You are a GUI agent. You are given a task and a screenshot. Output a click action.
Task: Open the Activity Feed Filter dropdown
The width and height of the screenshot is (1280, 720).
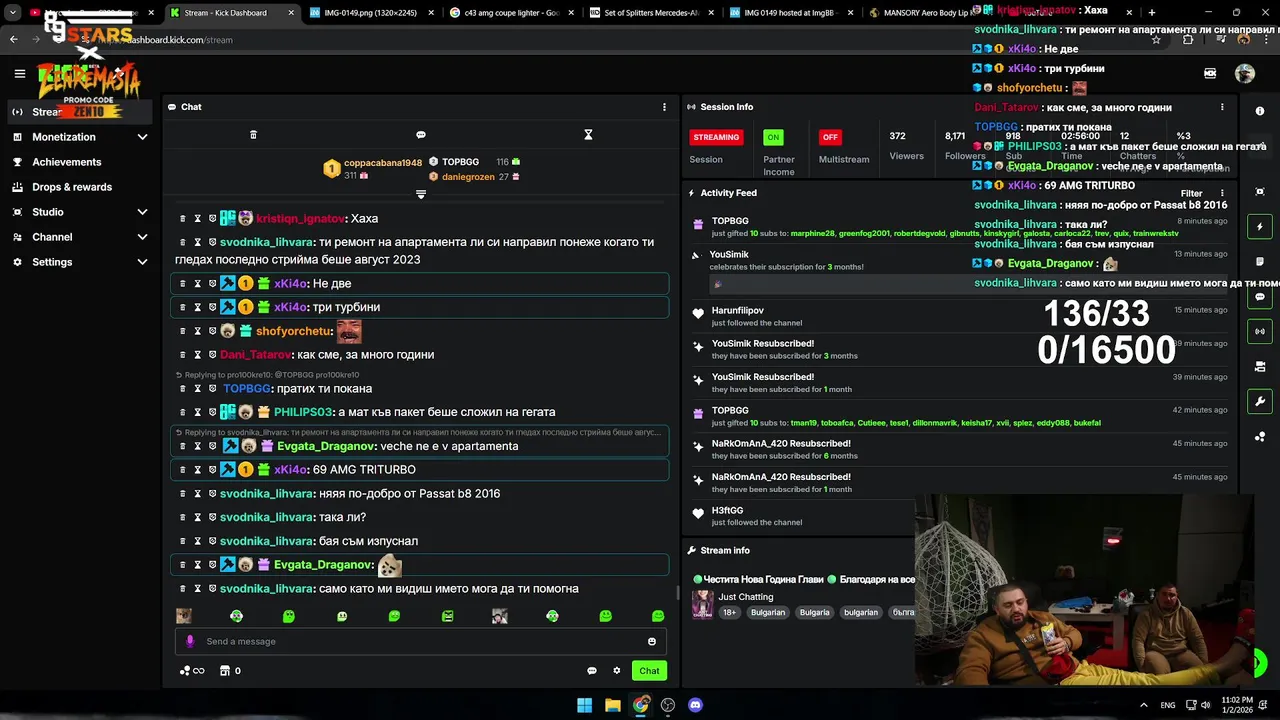[1191, 193]
